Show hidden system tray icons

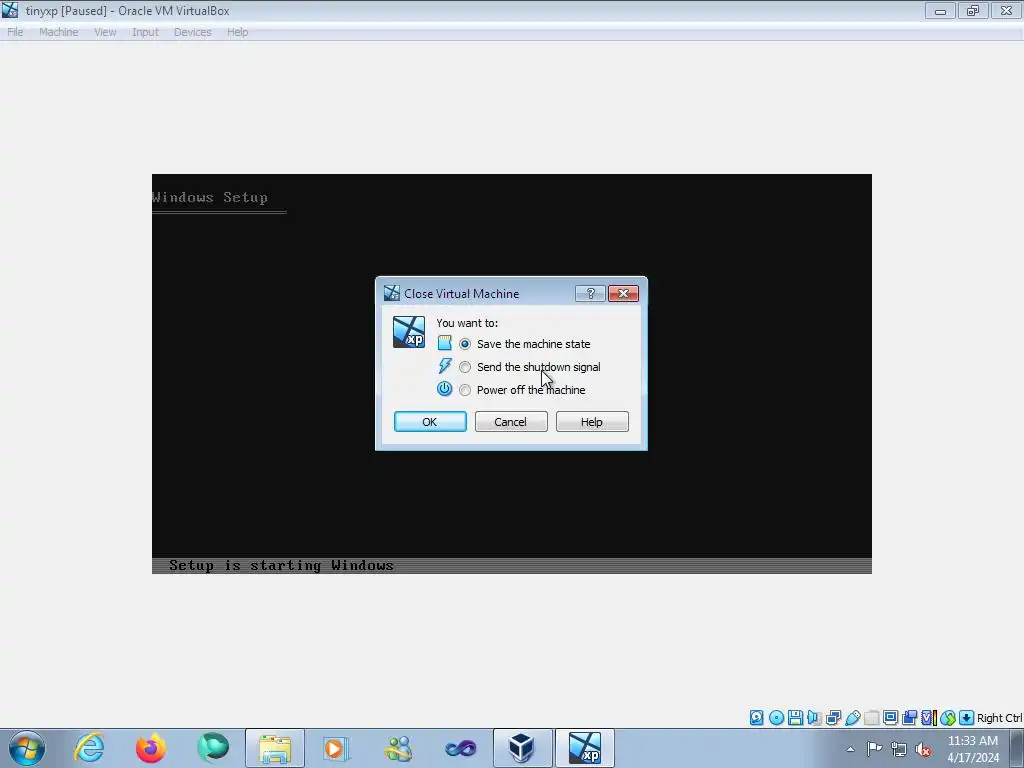tap(850, 749)
